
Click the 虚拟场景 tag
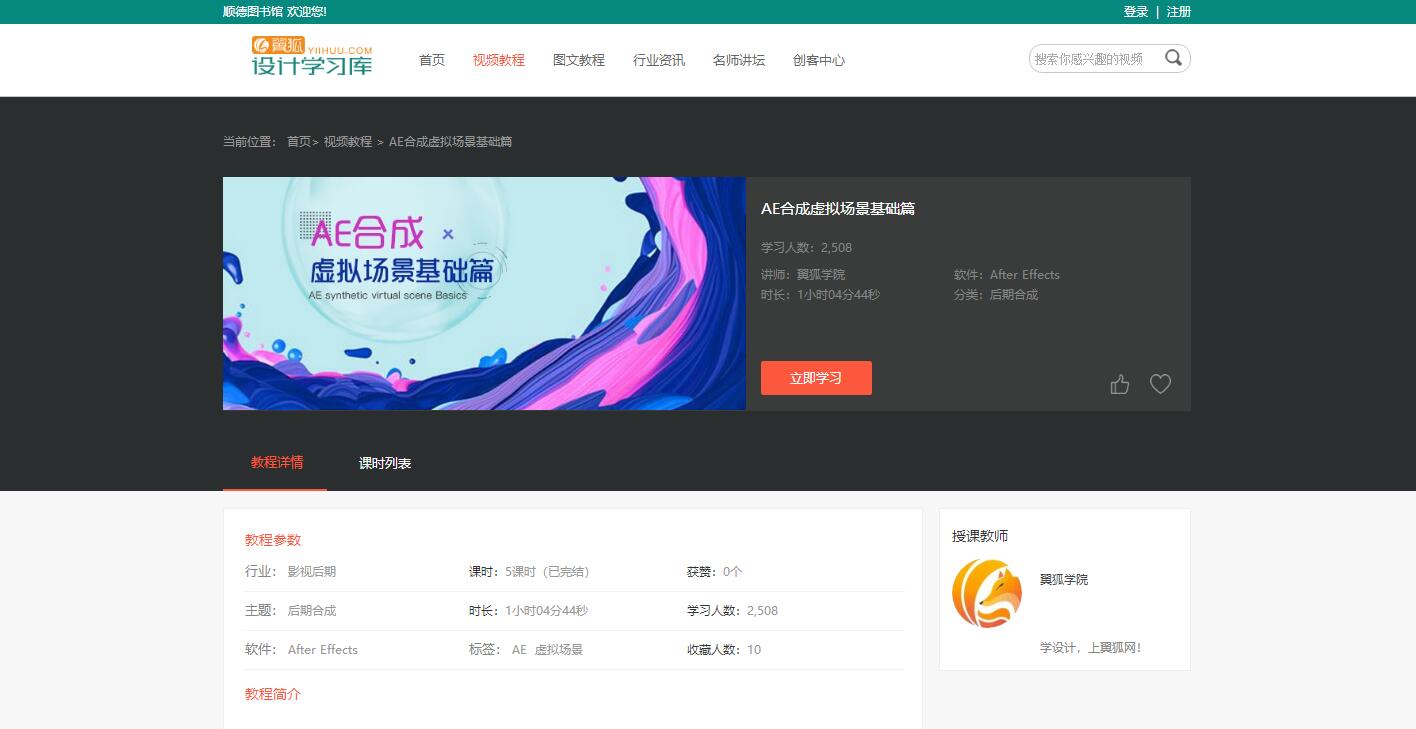tap(559, 650)
